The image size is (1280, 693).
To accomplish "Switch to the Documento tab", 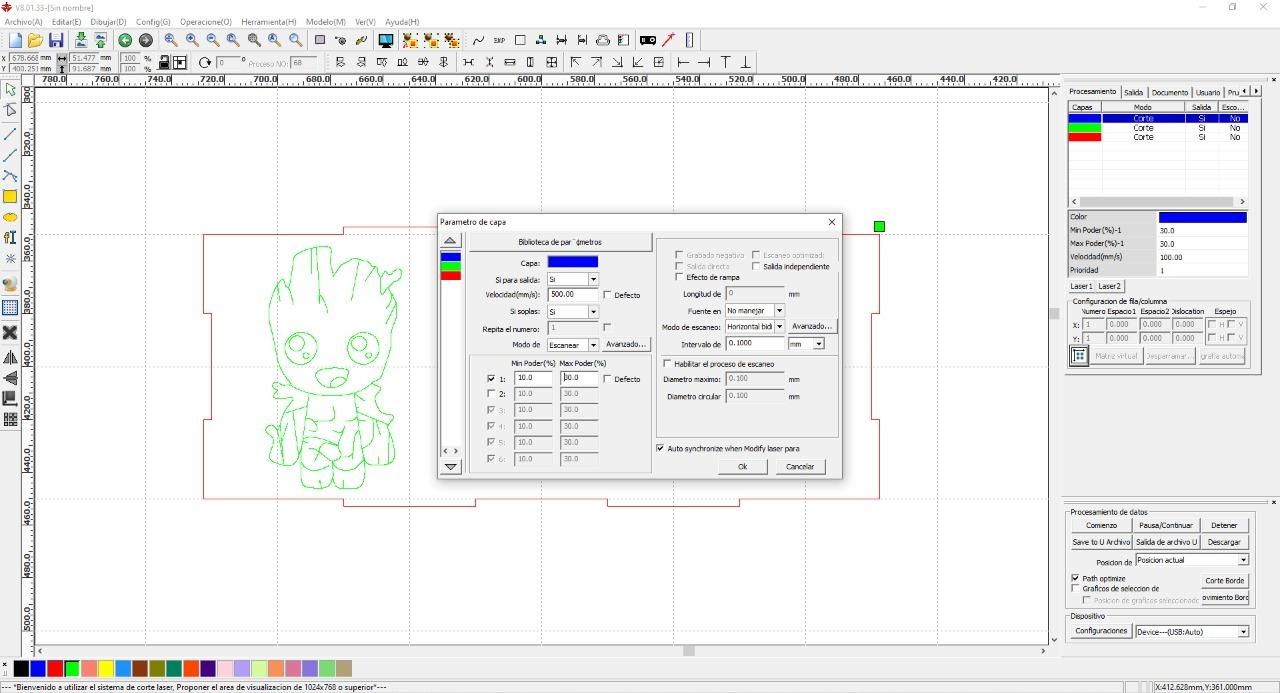I will coord(1170,92).
